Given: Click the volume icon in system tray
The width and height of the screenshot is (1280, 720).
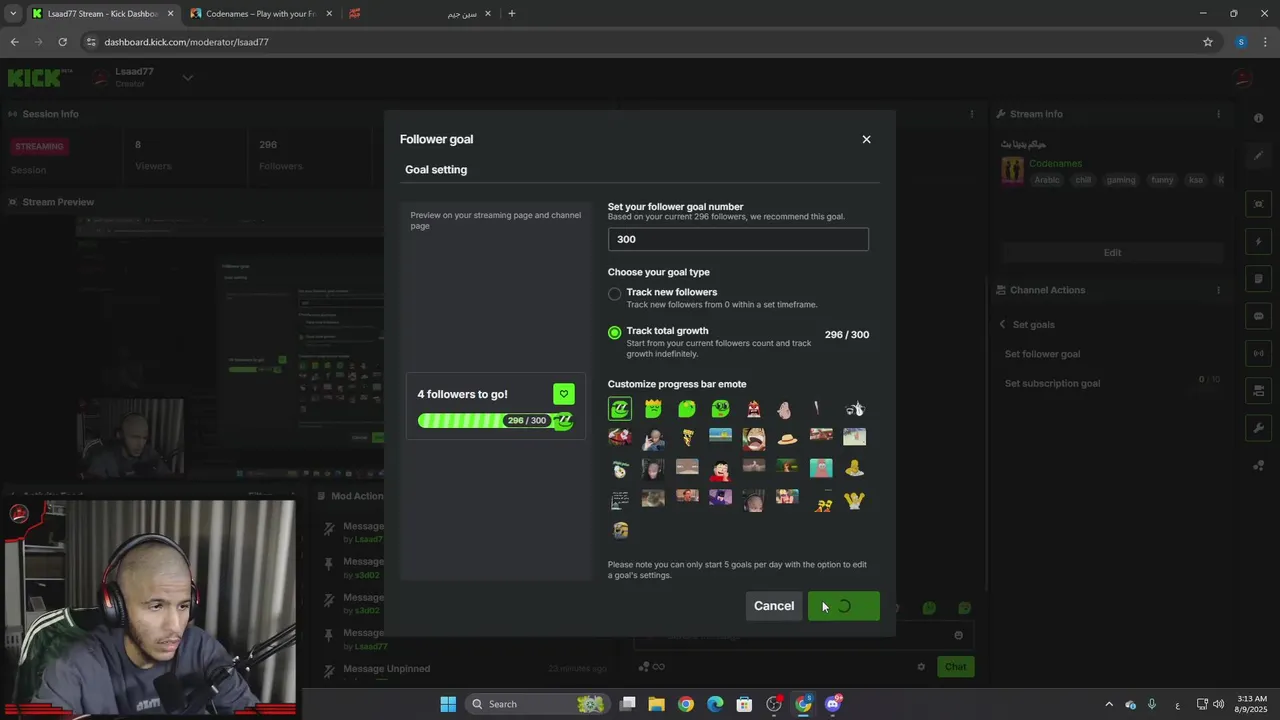Looking at the screenshot, I should coord(1218,704).
